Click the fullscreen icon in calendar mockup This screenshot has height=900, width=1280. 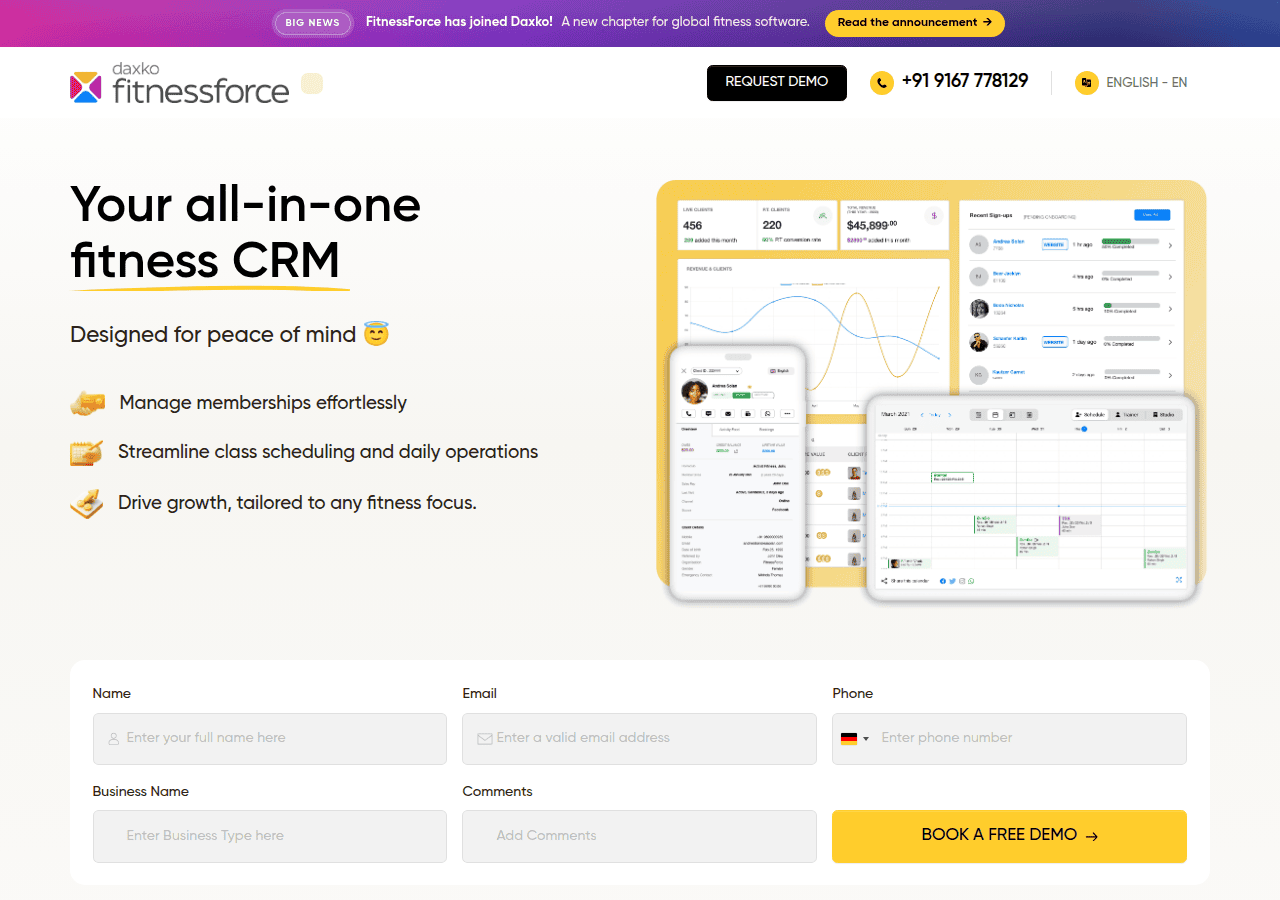pyautogui.click(x=1179, y=580)
